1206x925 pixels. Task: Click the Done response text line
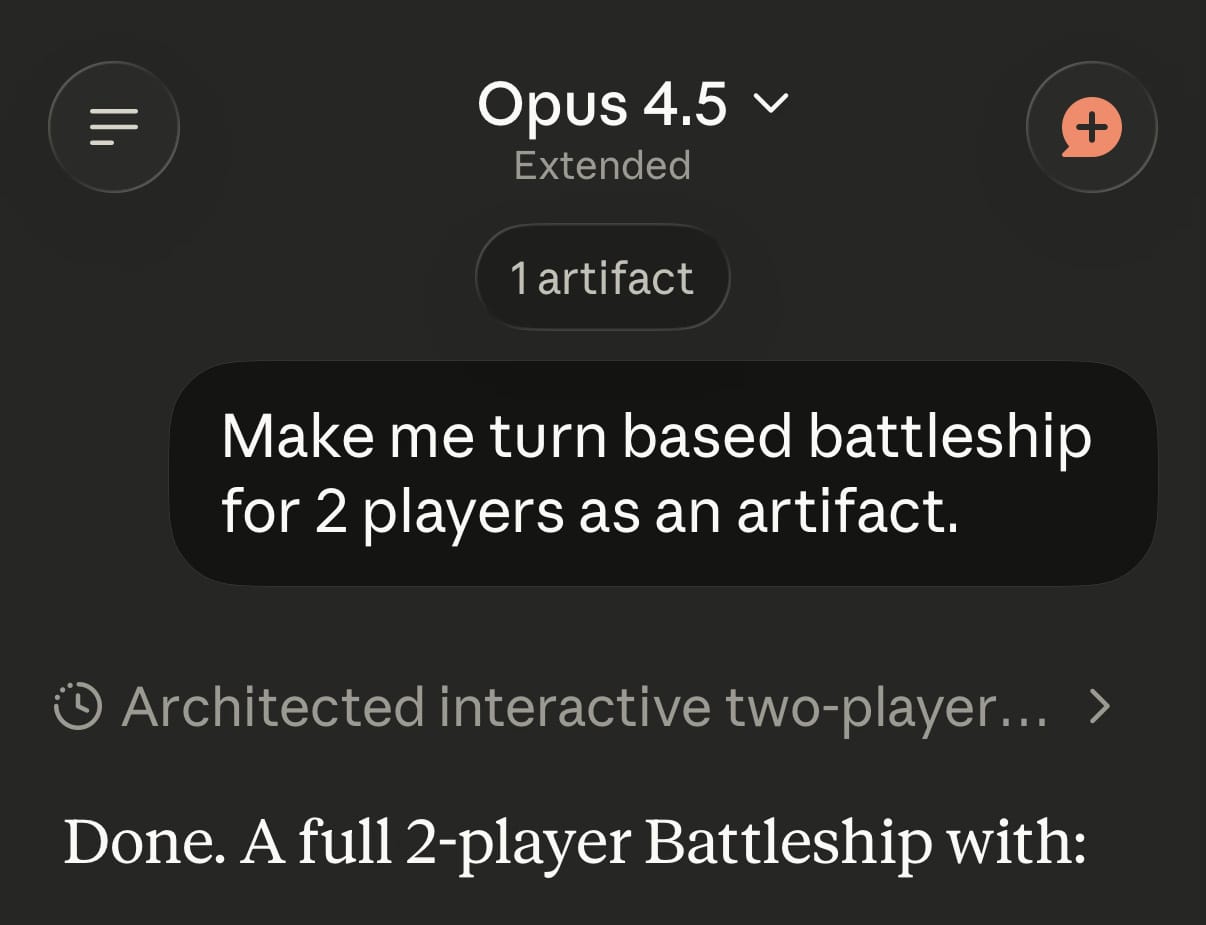[575, 843]
